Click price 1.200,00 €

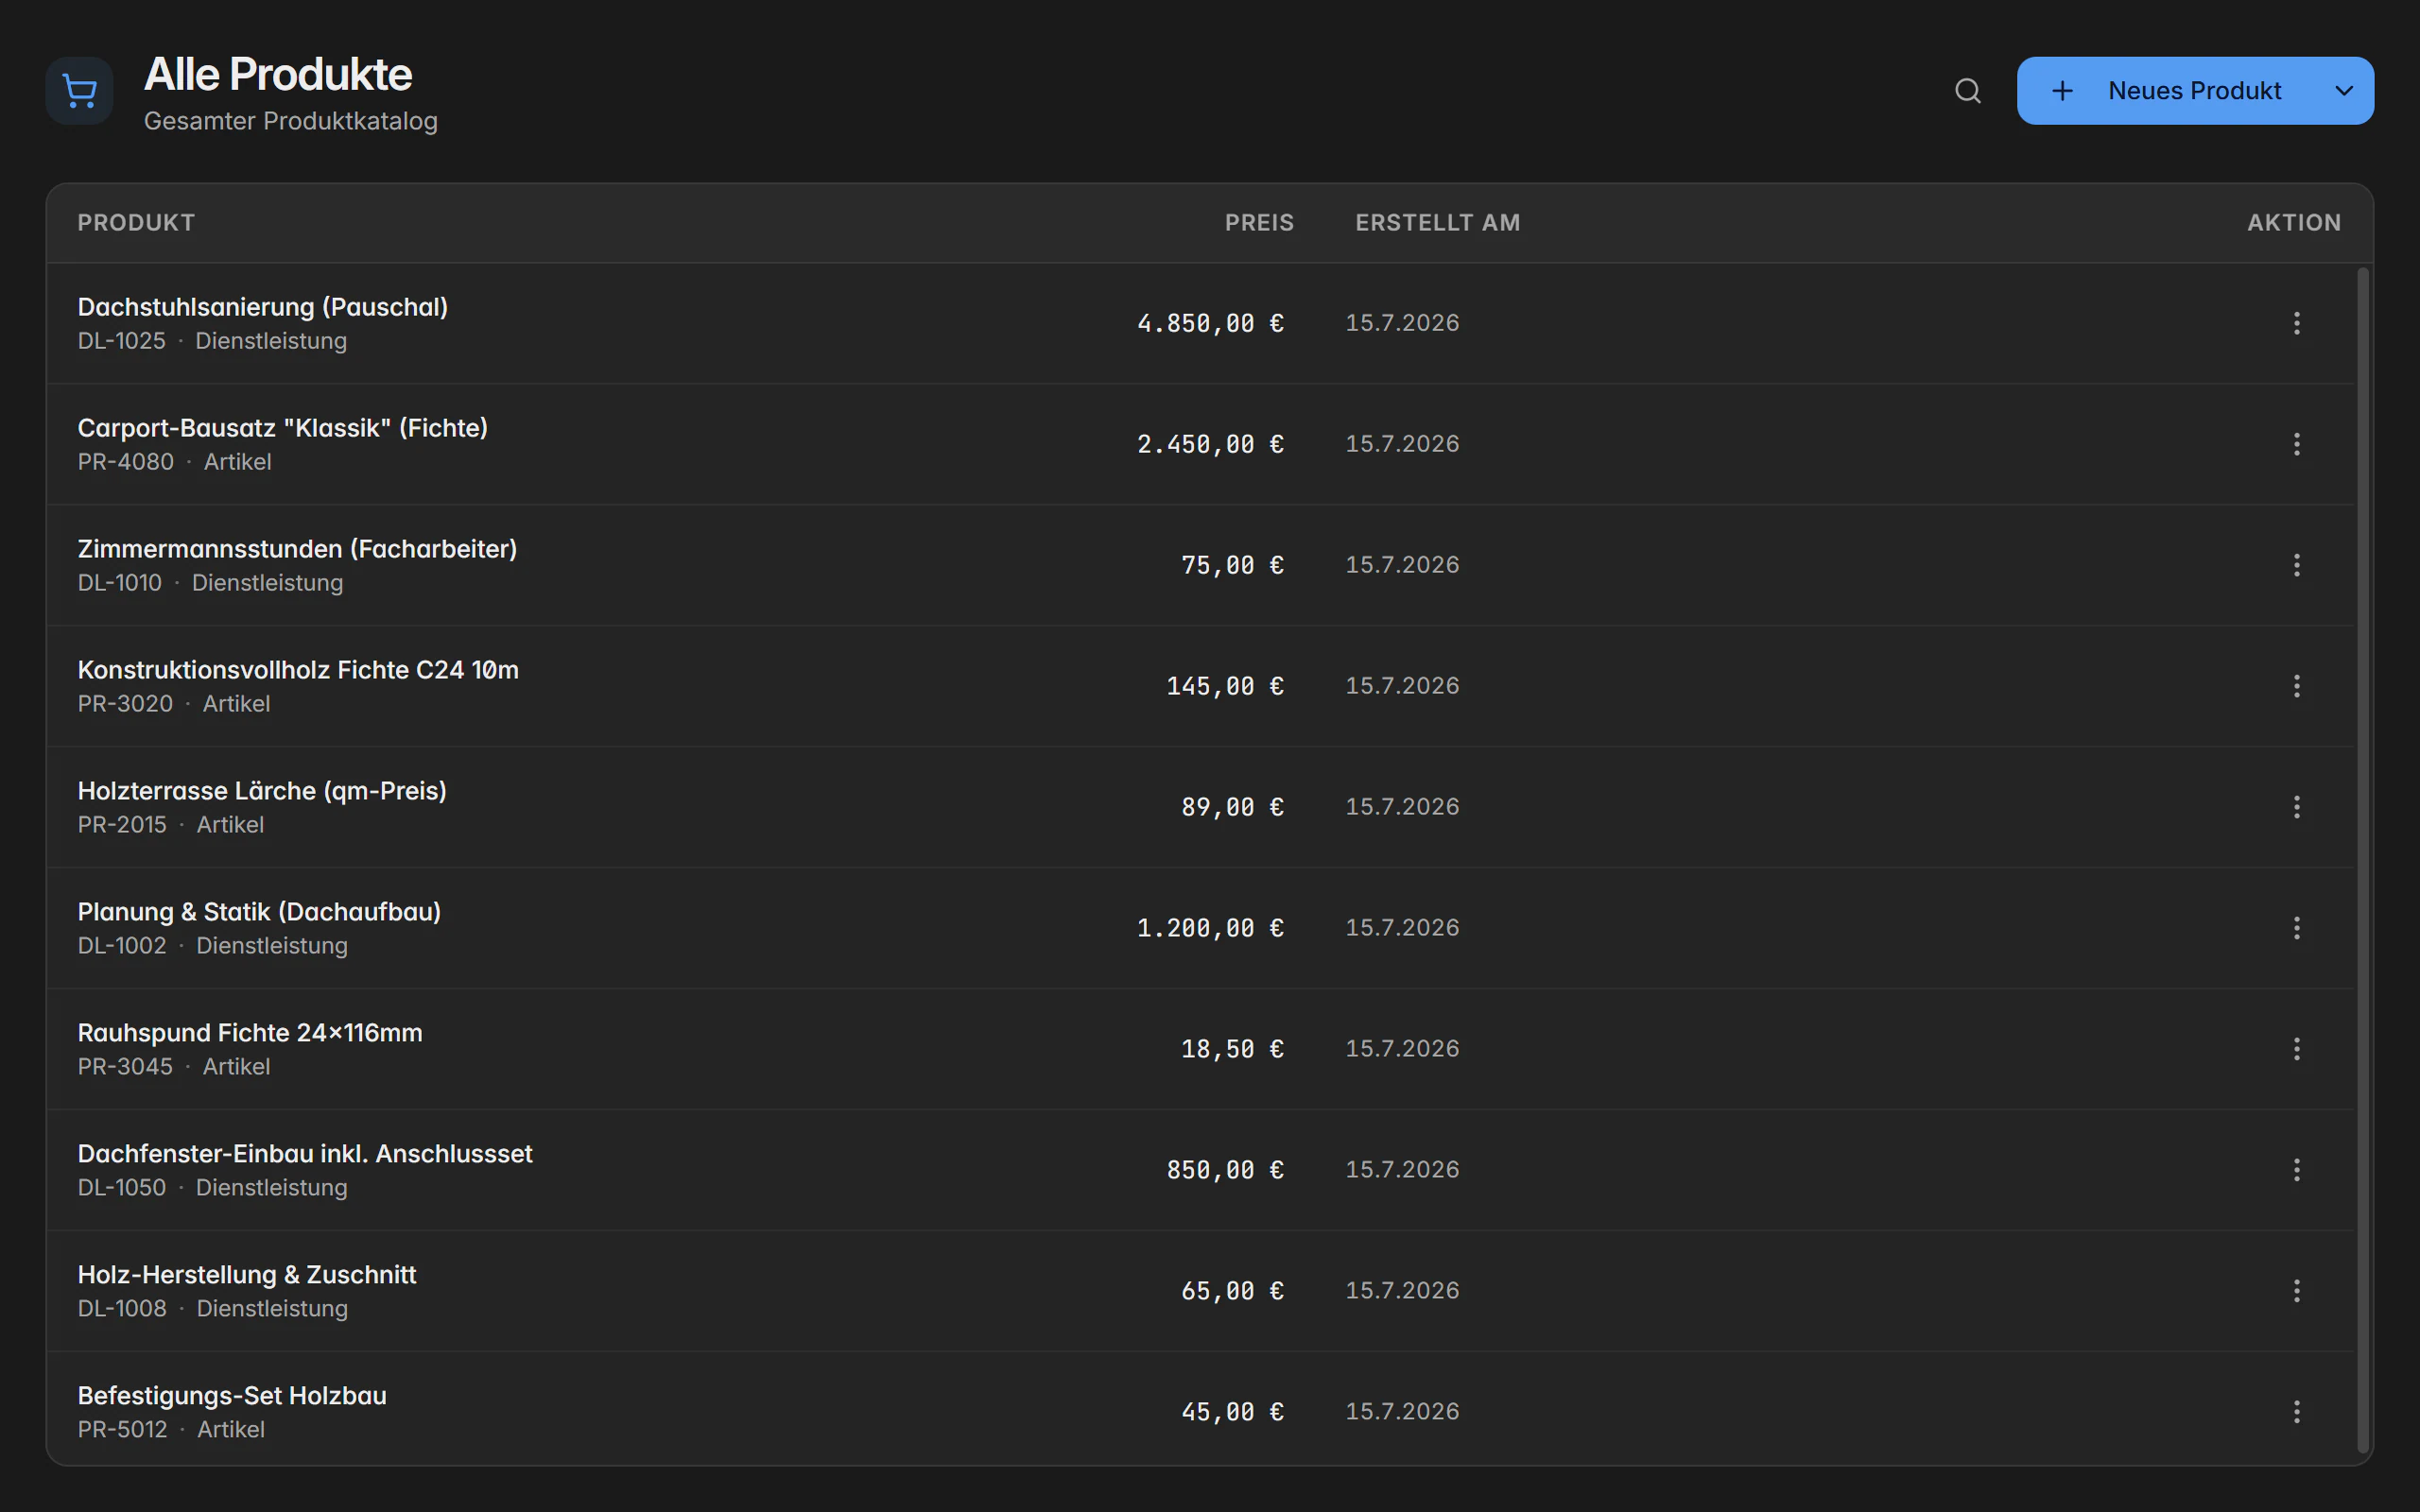[1210, 928]
